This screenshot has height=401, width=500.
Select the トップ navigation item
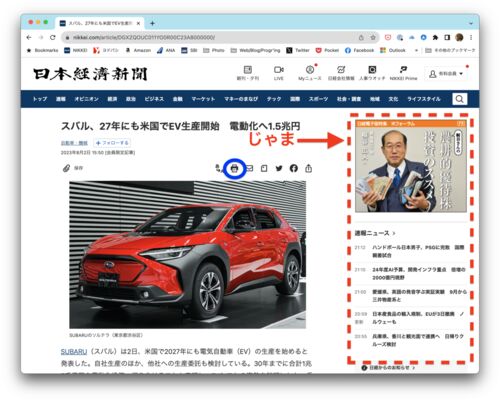point(40,99)
